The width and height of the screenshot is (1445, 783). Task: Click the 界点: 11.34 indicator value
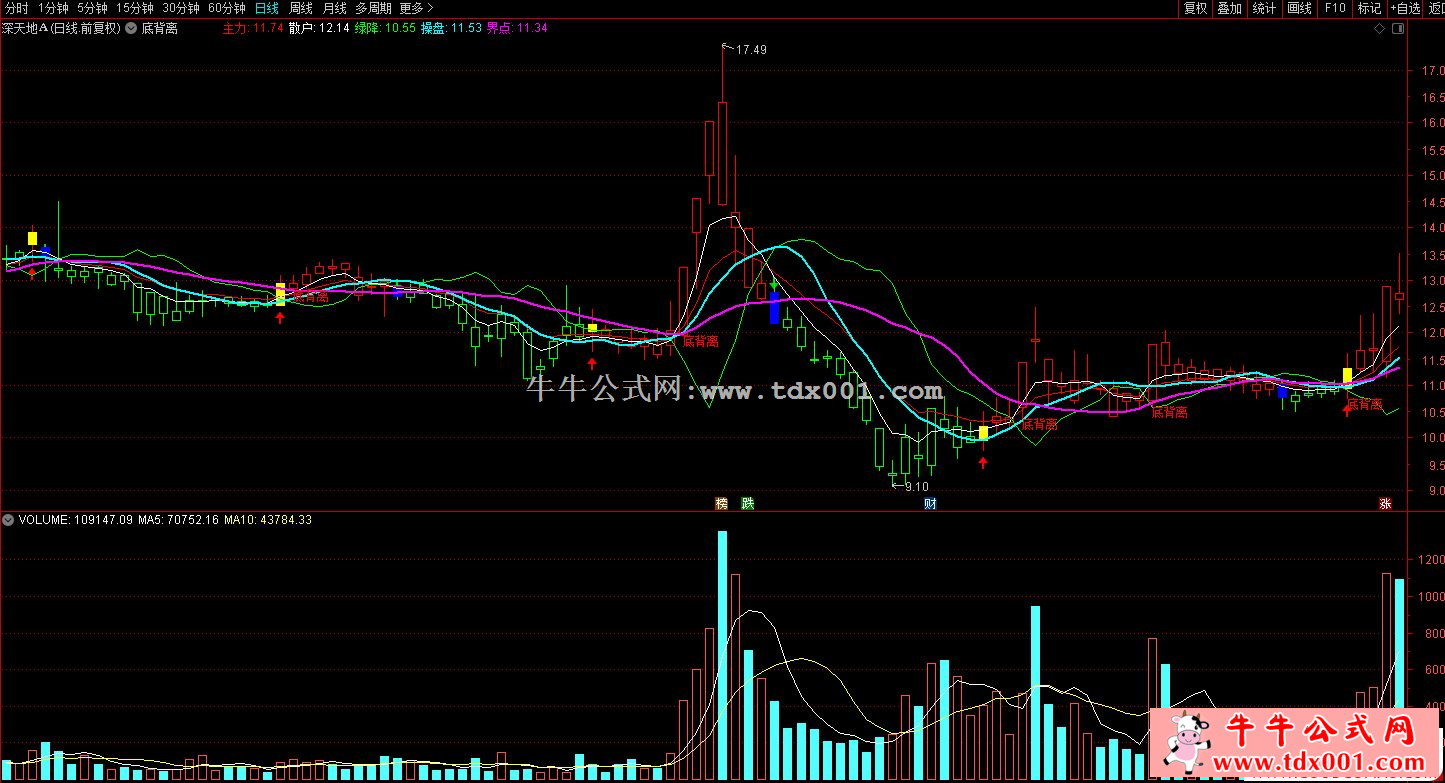(x=517, y=28)
